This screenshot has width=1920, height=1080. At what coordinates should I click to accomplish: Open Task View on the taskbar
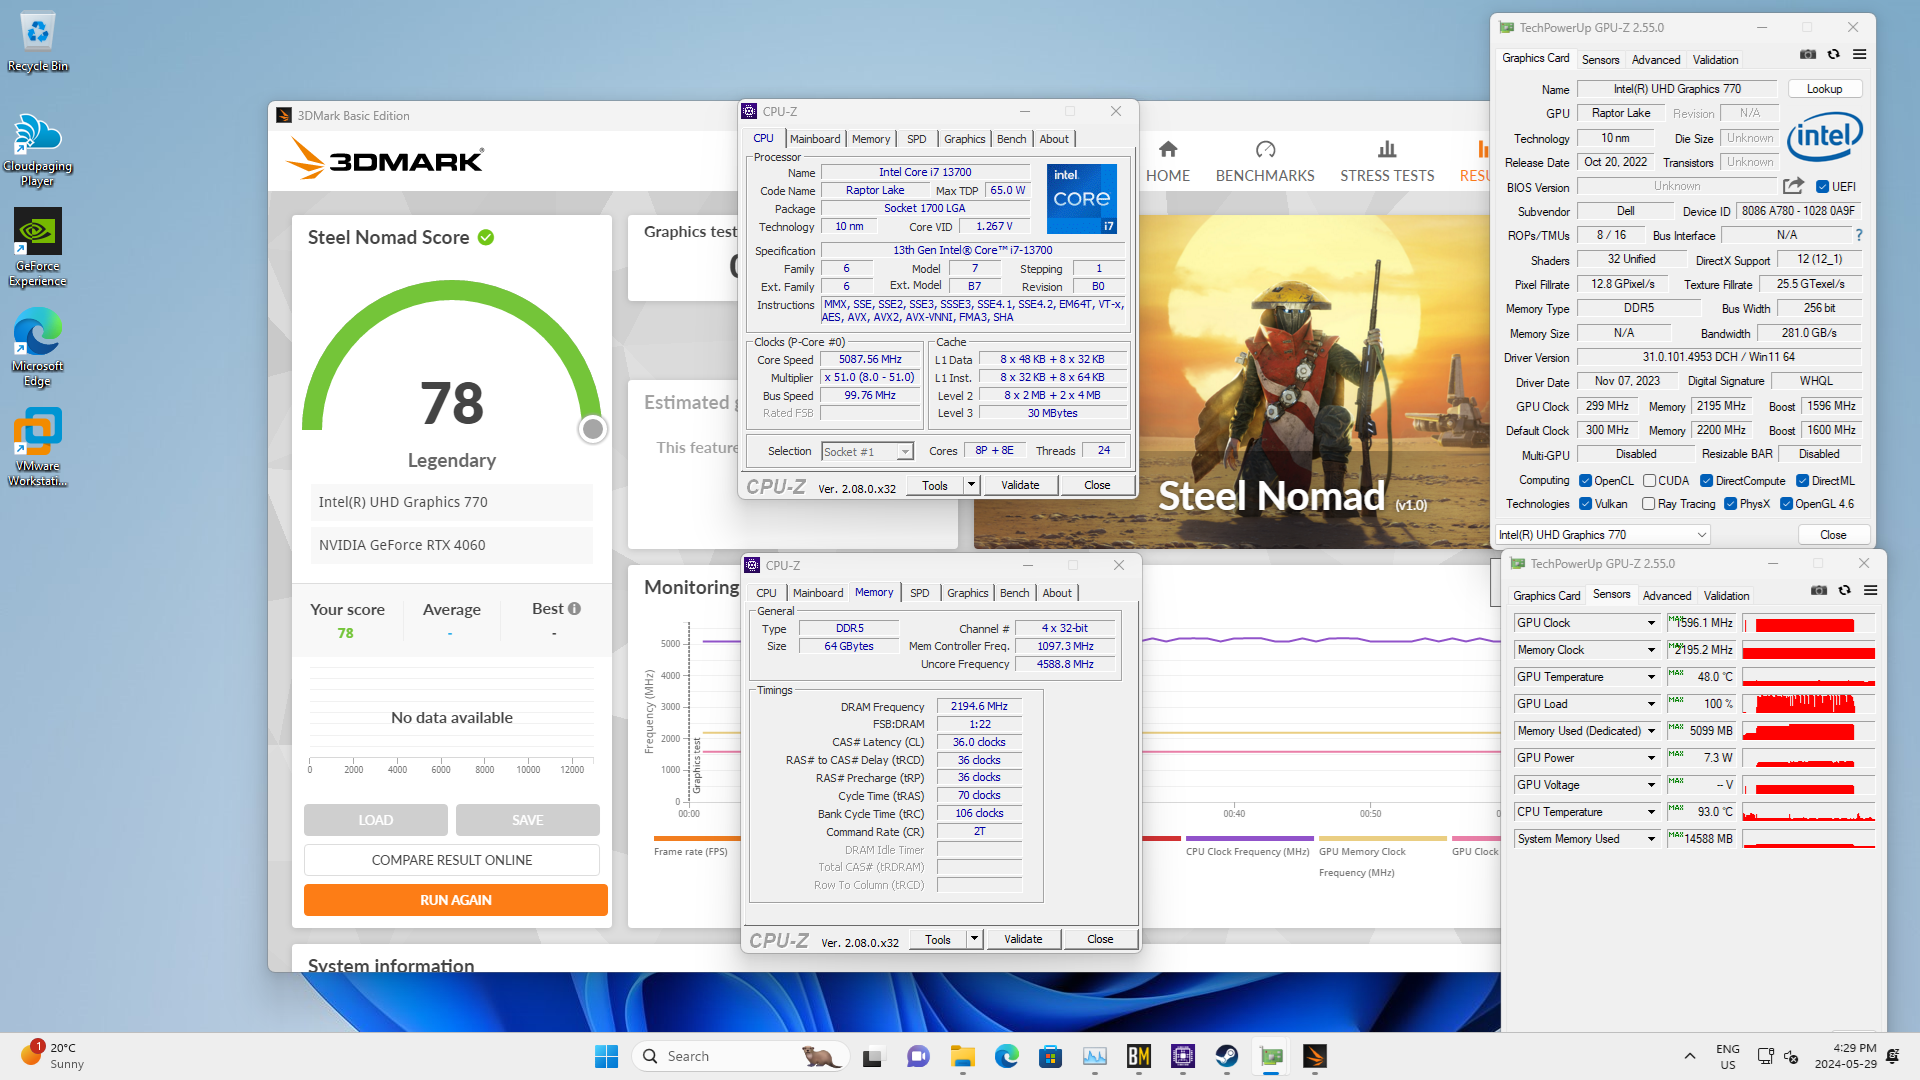pyautogui.click(x=874, y=1056)
